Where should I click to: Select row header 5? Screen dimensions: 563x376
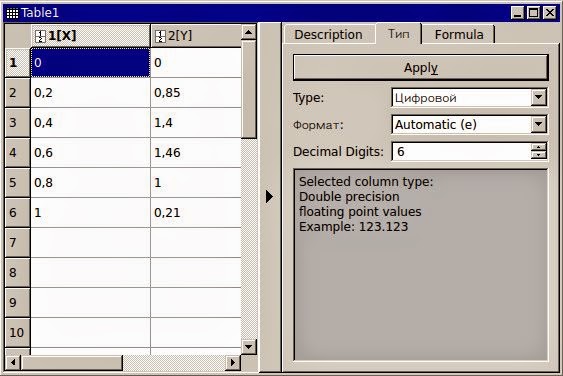[x=18, y=183]
